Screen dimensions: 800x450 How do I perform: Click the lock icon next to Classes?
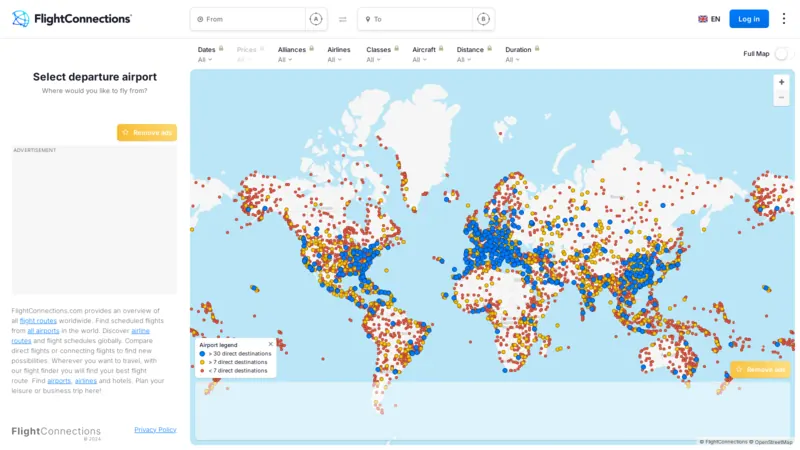(x=396, y=48)
